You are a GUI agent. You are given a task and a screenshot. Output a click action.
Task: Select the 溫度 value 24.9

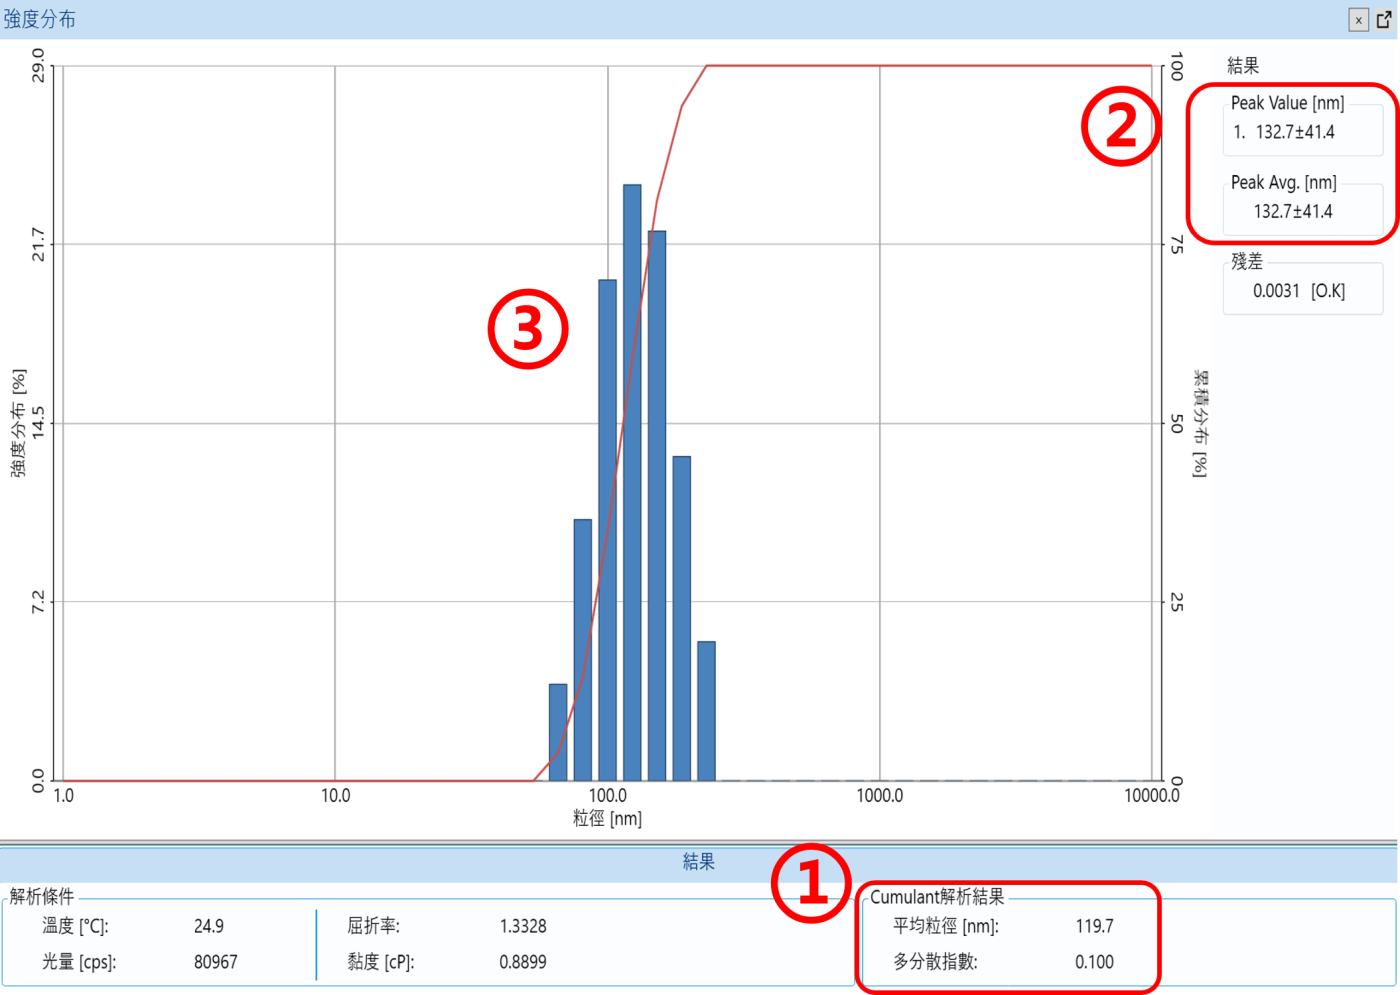tap(209, 926)
